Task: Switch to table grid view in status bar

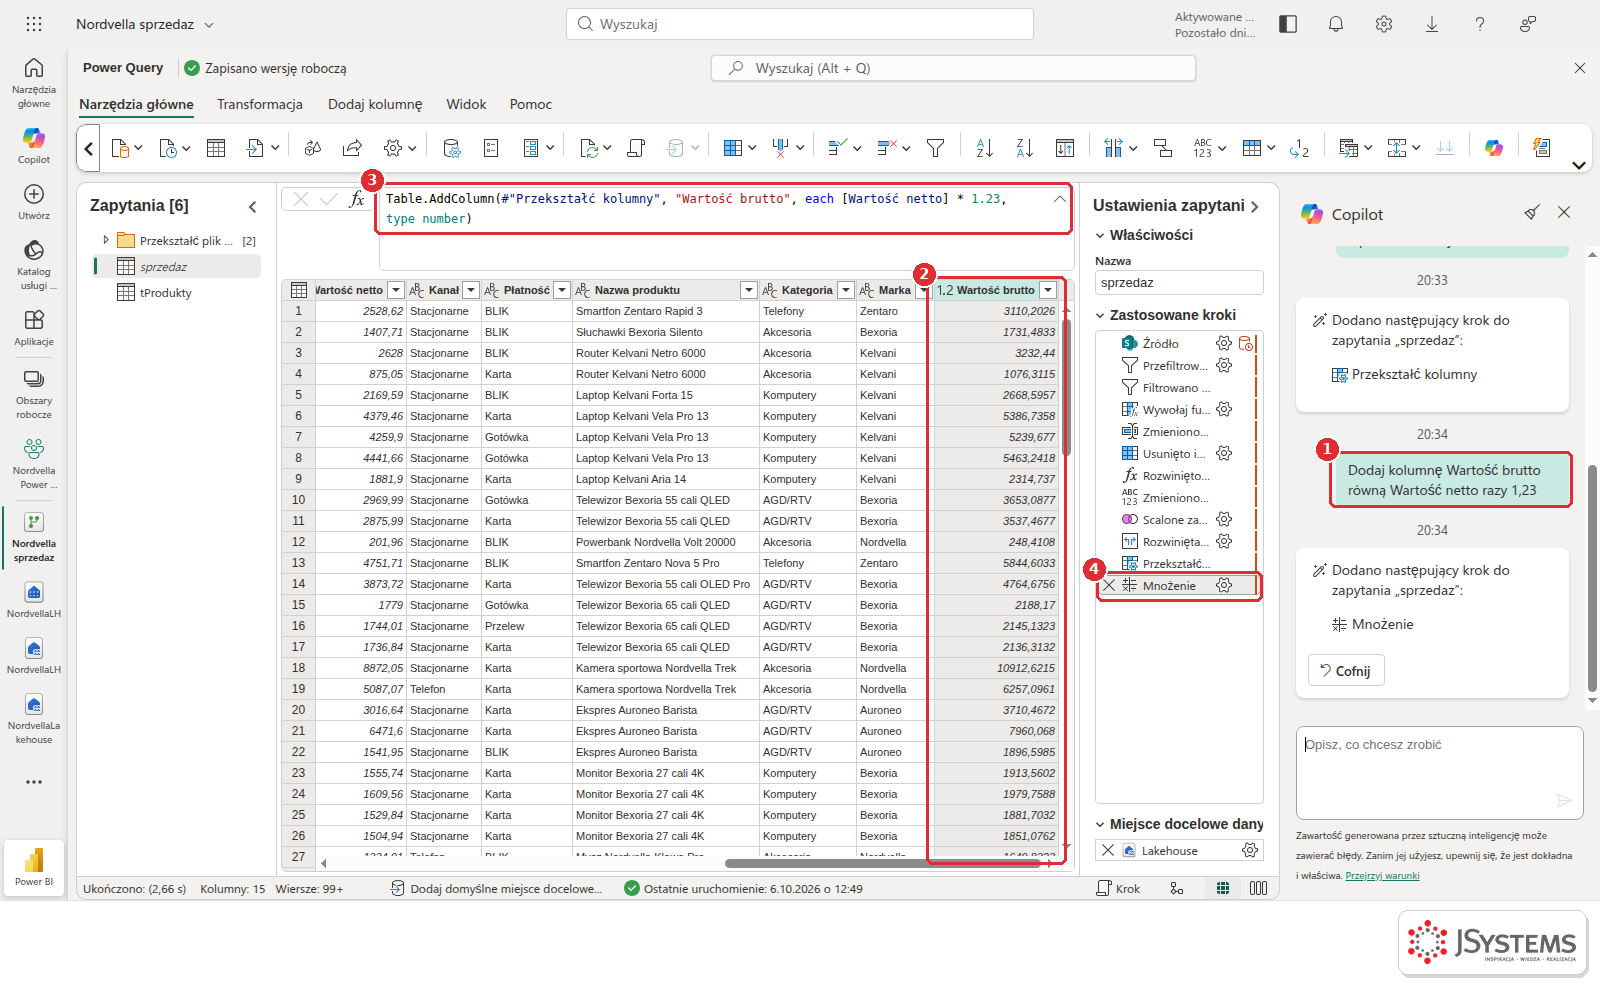Action: 1222,888
